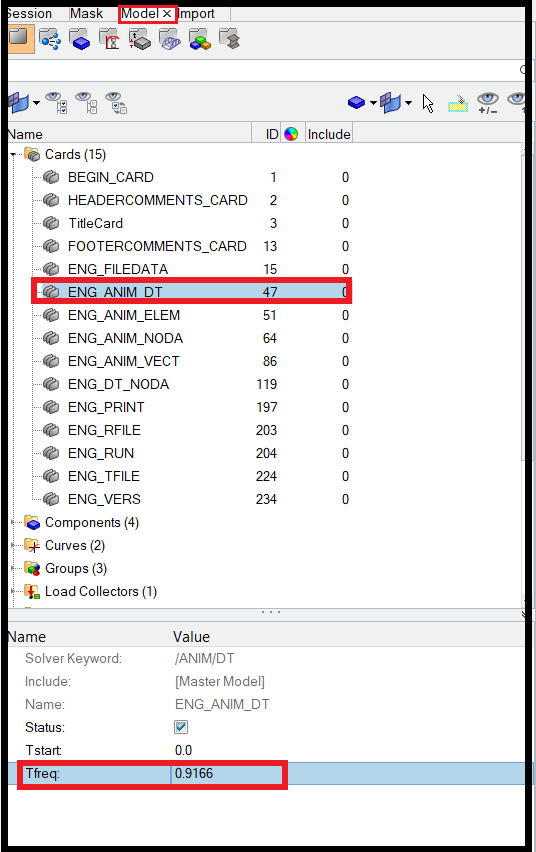
Task: Select the Assembly hierarchy view icon
Action: coord(50,40)
